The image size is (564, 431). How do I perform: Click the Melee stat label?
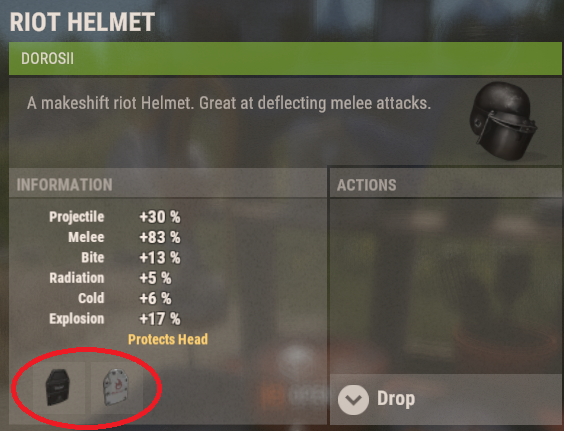pyautogui.click(x=86, y=237)
